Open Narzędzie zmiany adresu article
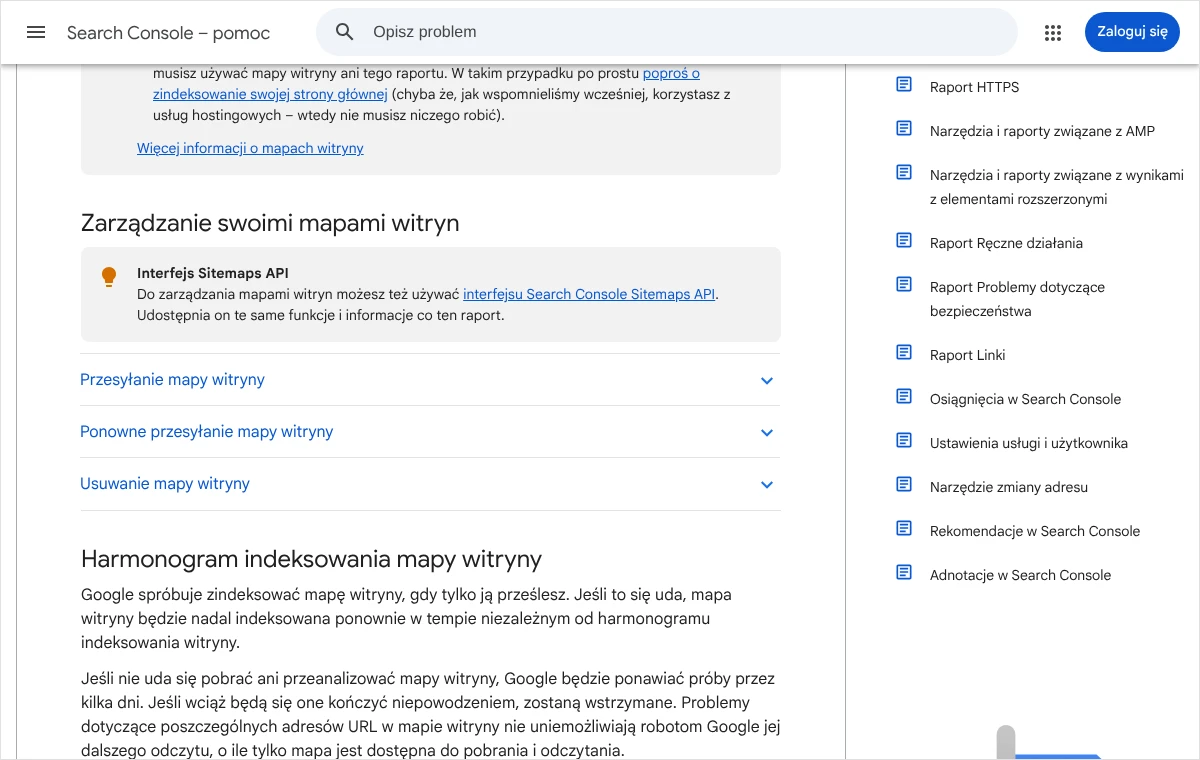 click(1009, 487)
